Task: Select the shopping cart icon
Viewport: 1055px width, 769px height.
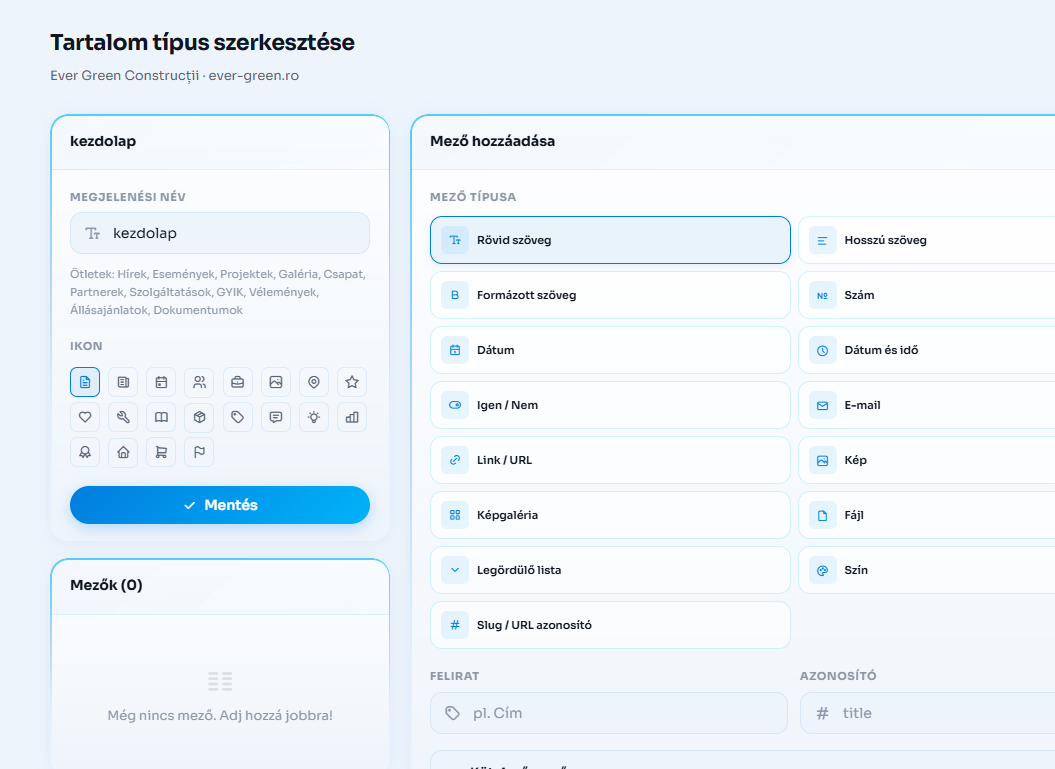Action: (x=161, y=452)
